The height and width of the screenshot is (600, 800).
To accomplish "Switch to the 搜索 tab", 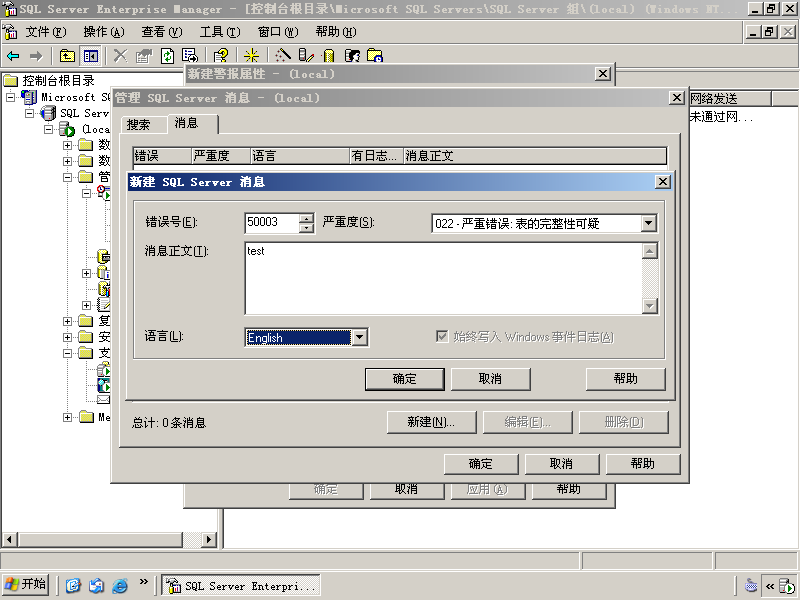I will [143, 125].
